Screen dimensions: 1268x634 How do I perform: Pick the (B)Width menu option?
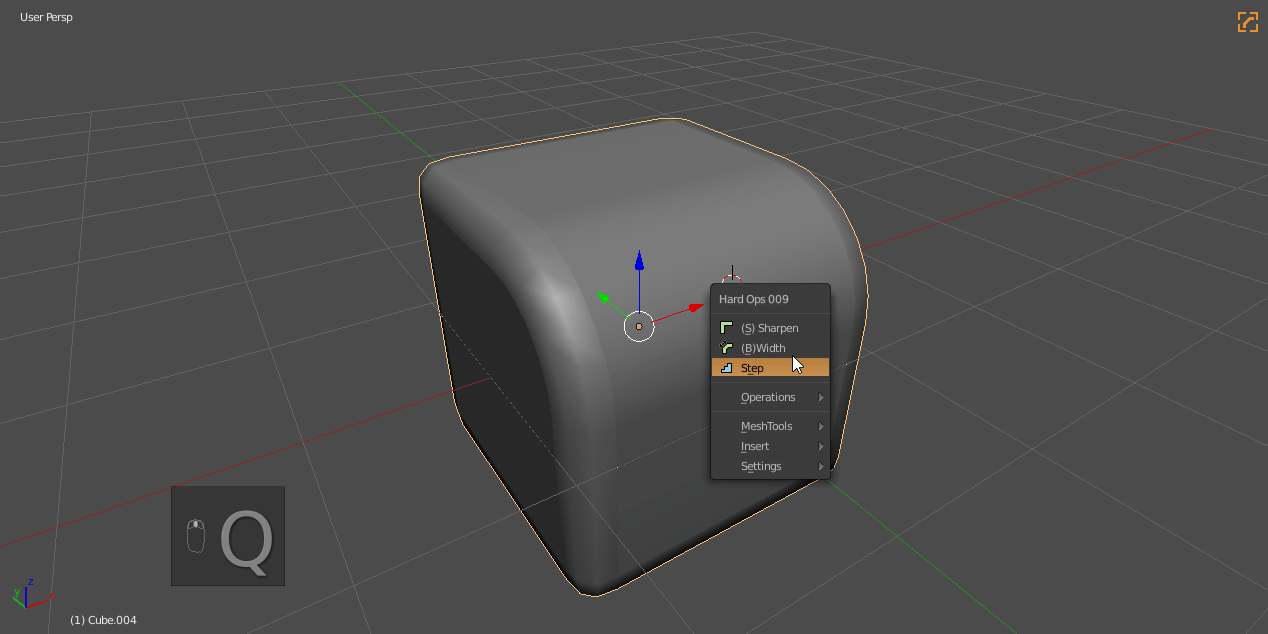pos(763,348)
